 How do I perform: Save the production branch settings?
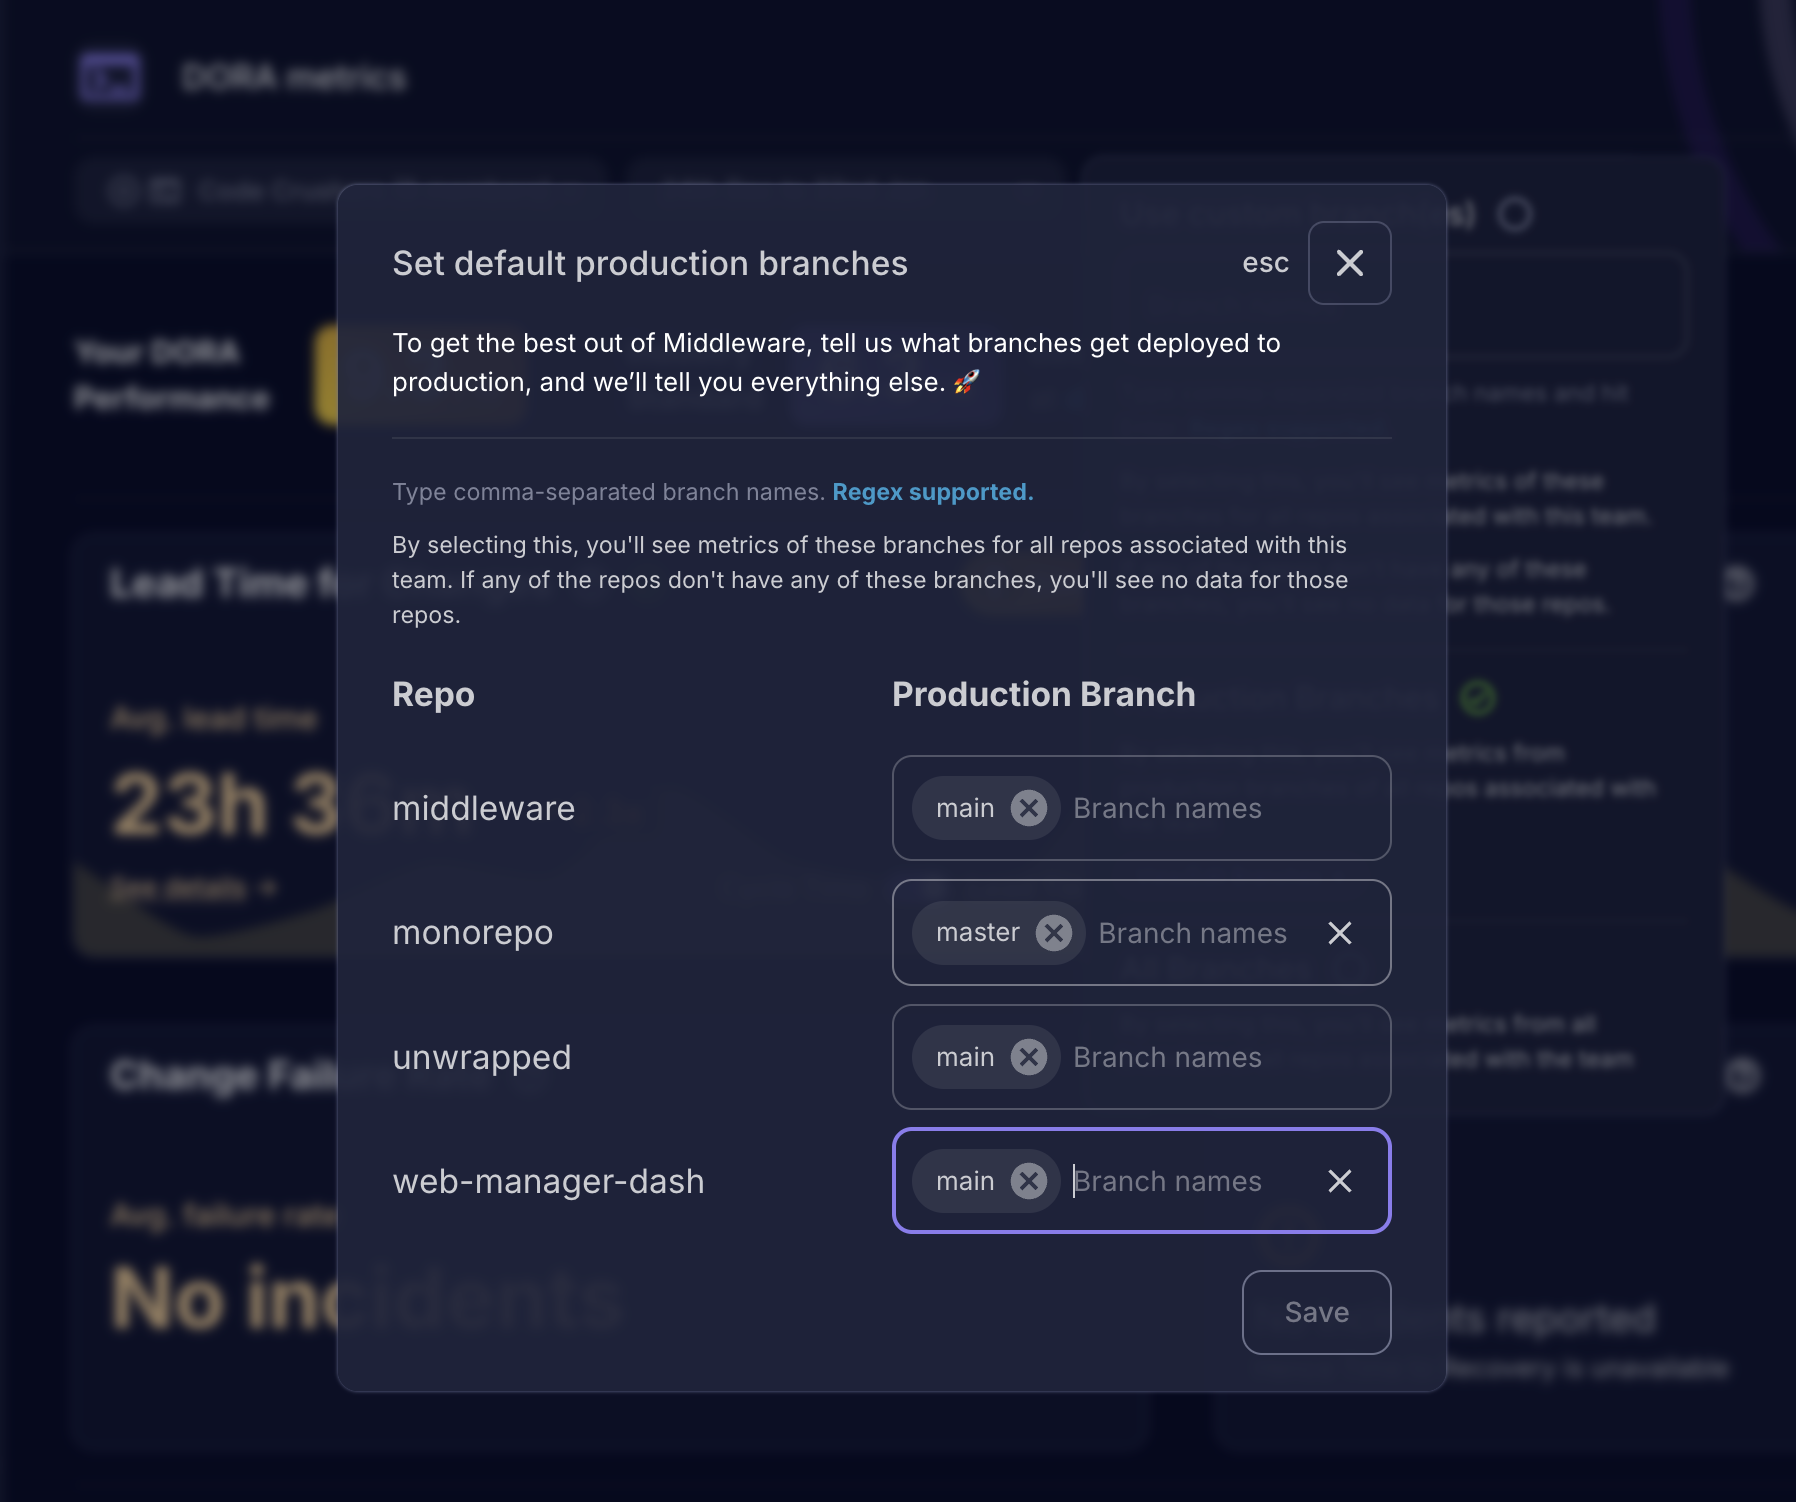coord(1316,1312)
